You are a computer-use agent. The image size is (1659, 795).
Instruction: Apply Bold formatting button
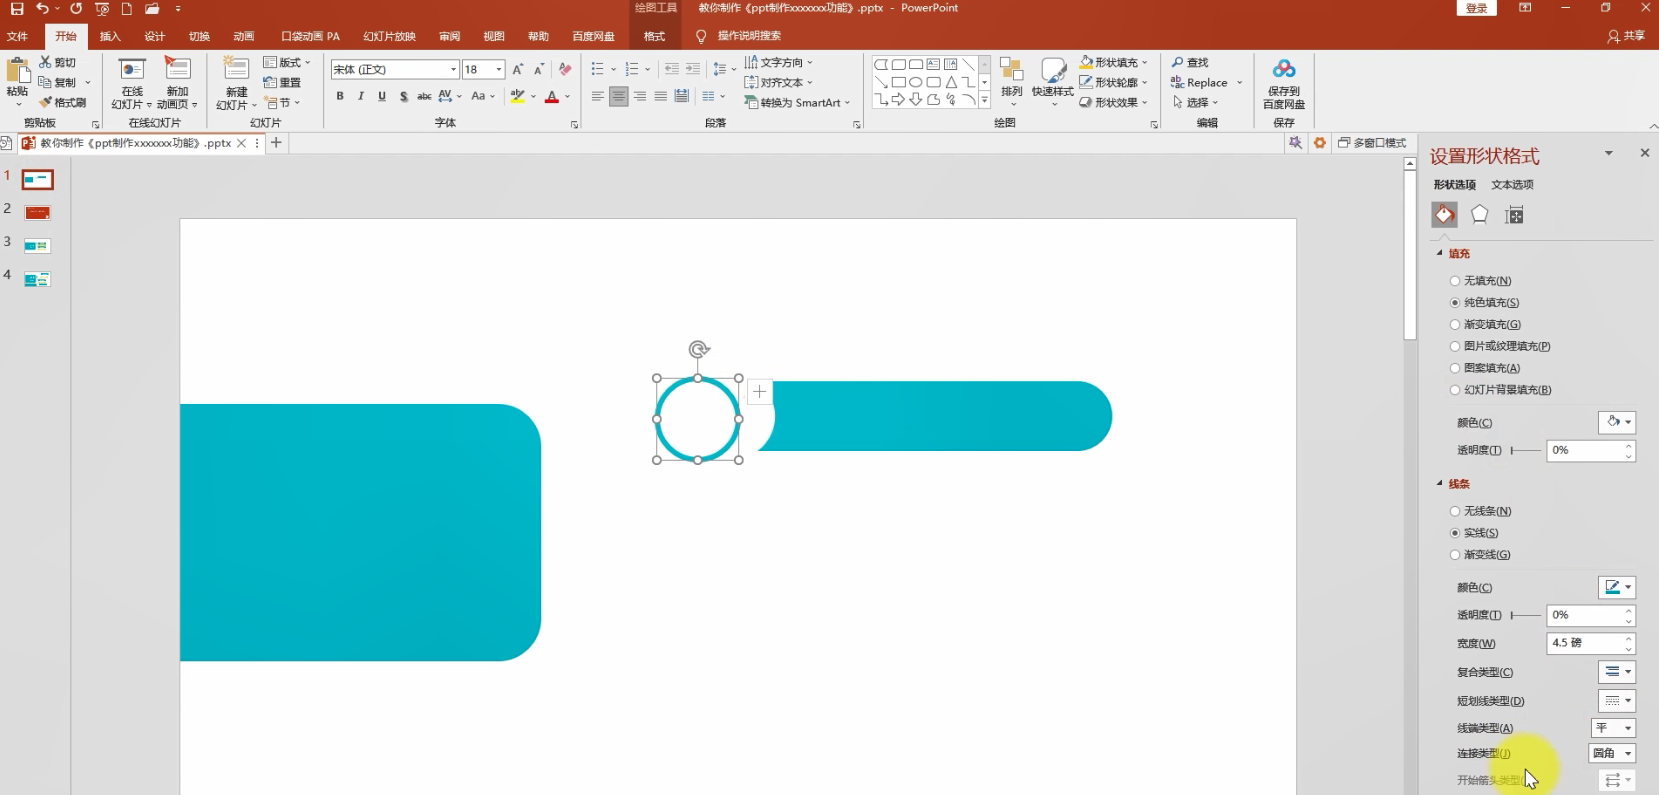(340, 96)
